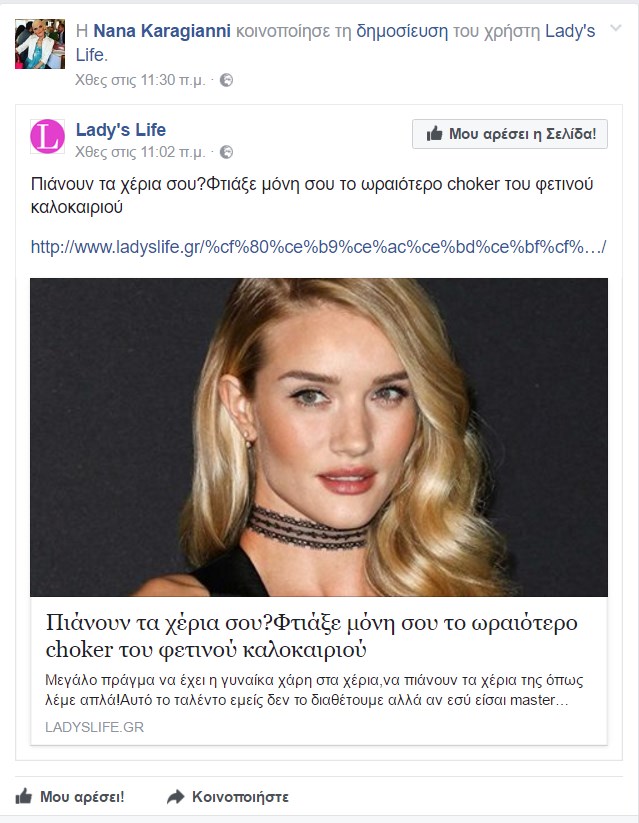Open the post options chevron dropdown
This screenshot has height=823, width=639.
615,28
